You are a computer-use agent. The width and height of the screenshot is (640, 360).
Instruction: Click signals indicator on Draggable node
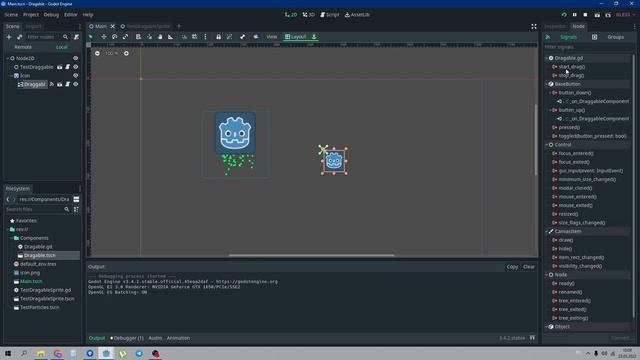(x=52, y=84)
